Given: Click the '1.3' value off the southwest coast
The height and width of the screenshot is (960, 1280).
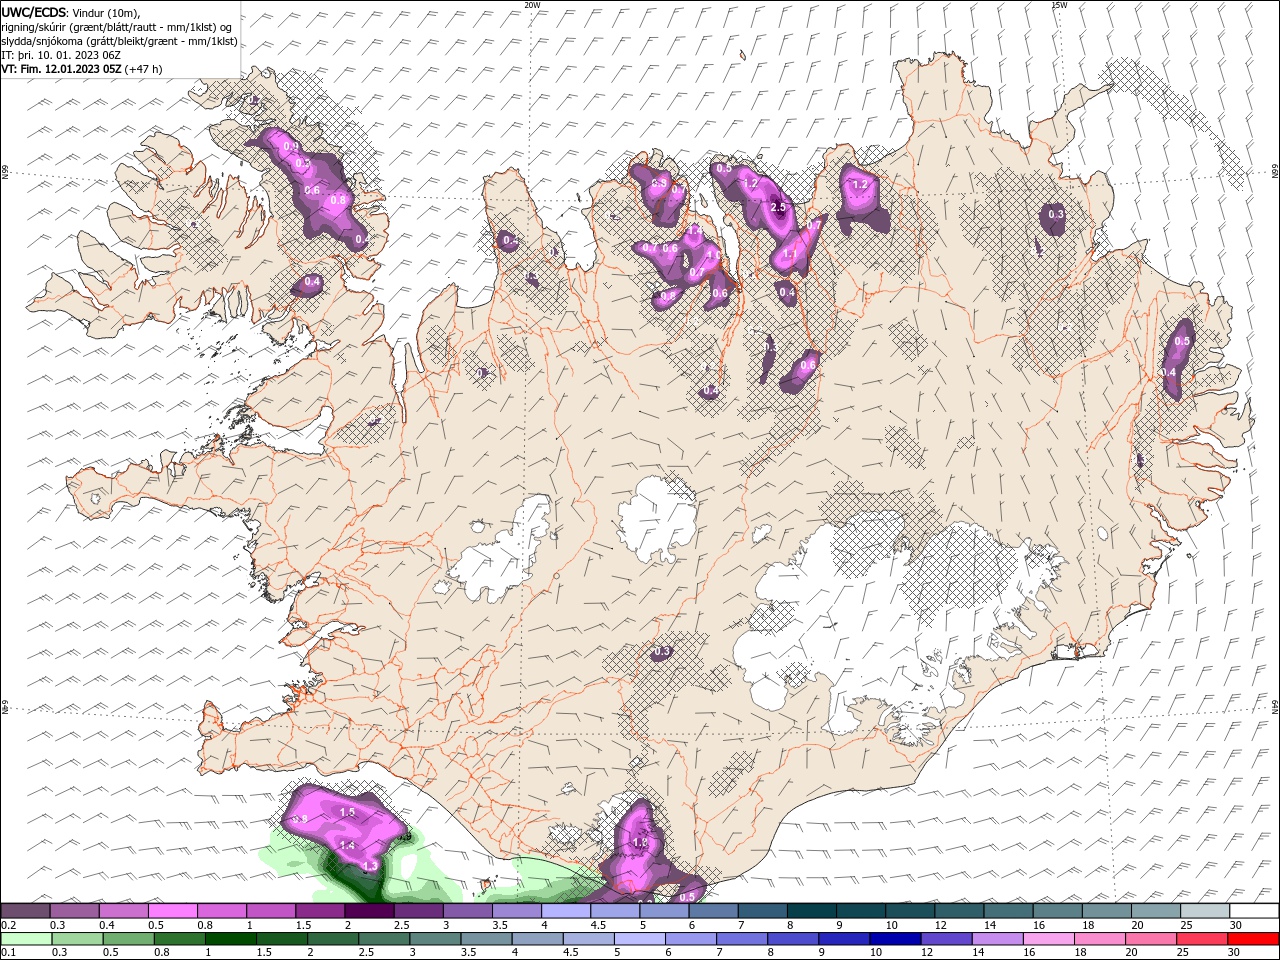Looking at the screenshot, I should [370, 866].
